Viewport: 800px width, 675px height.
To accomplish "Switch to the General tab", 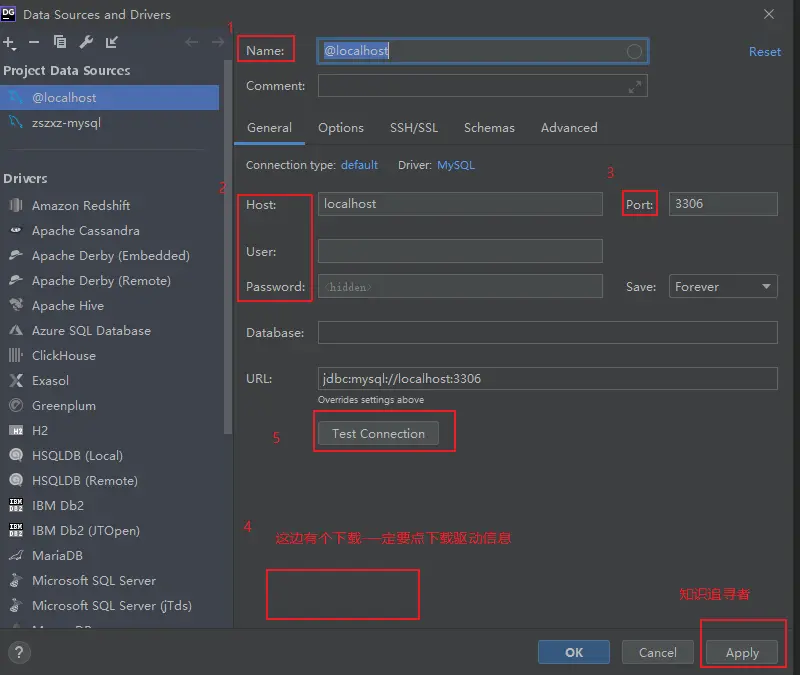I will click(x=269, y=128).
